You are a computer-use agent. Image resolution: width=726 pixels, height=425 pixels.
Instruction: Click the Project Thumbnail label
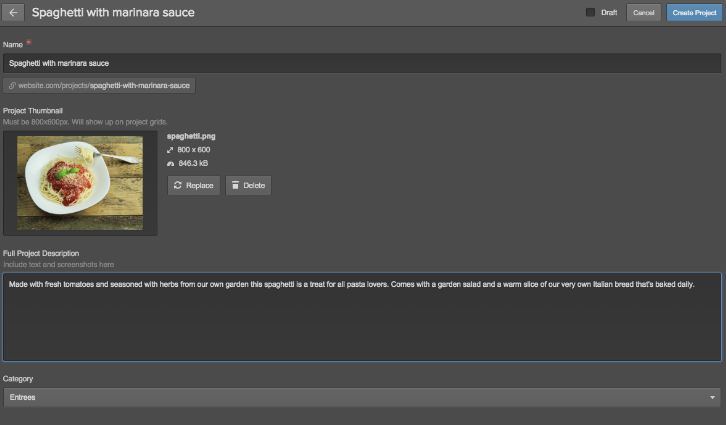coord(33,111)
